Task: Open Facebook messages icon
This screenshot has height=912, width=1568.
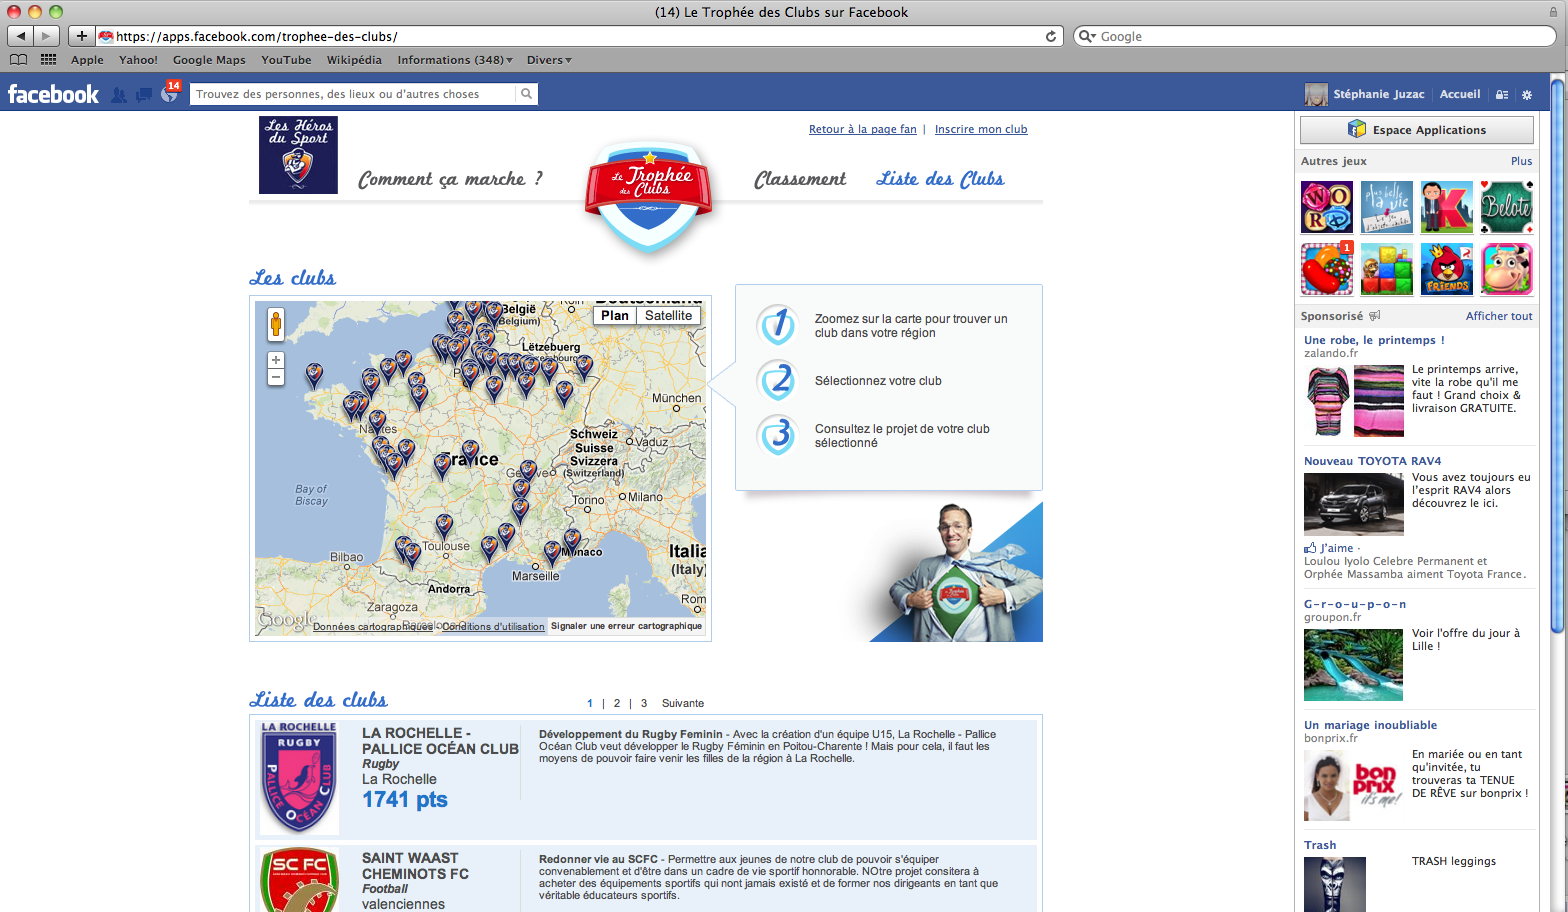Action: (144, 95)
